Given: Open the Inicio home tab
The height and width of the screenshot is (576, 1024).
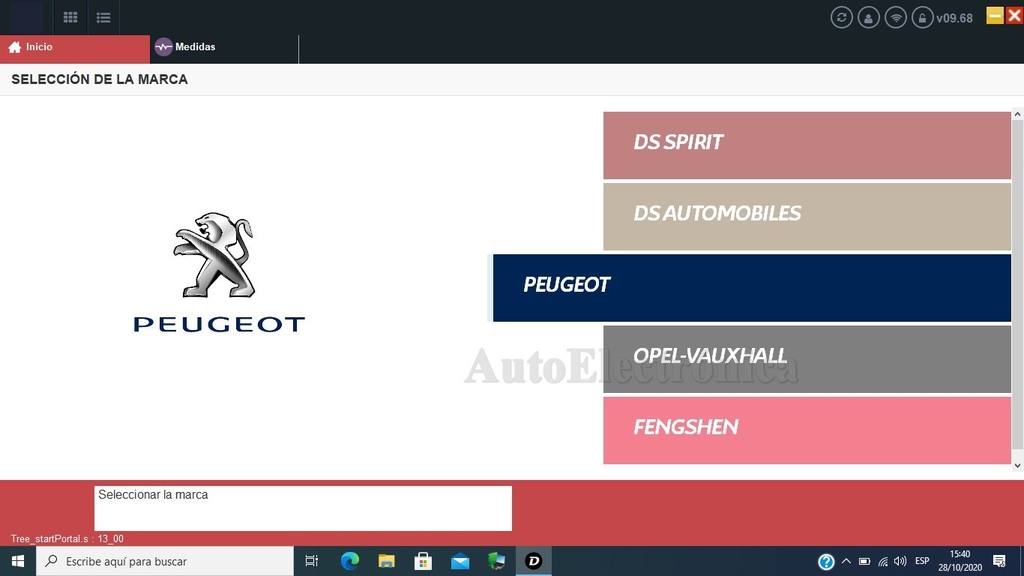Looking at the screenshot, I should 74,47.
